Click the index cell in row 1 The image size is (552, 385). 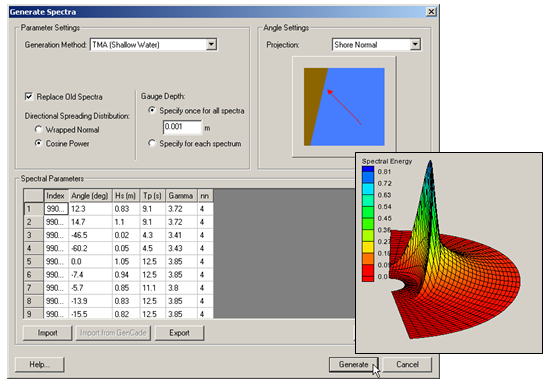tap(56, 209)
